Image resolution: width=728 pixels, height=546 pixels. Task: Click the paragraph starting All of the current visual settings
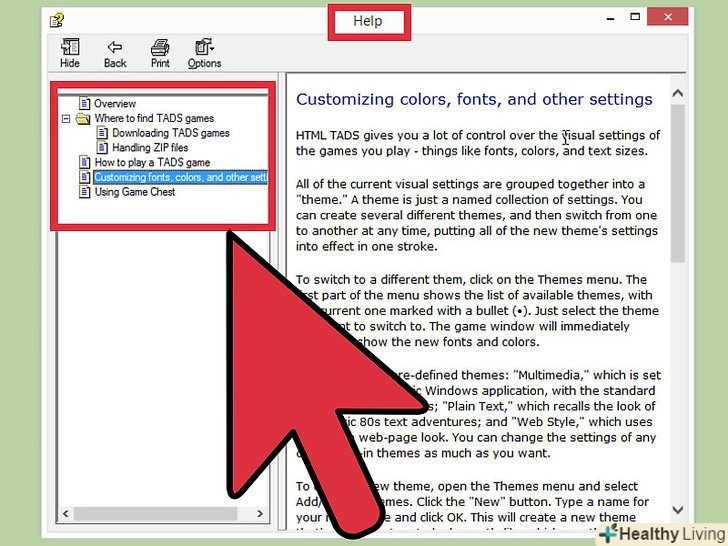tap(477, 215)
